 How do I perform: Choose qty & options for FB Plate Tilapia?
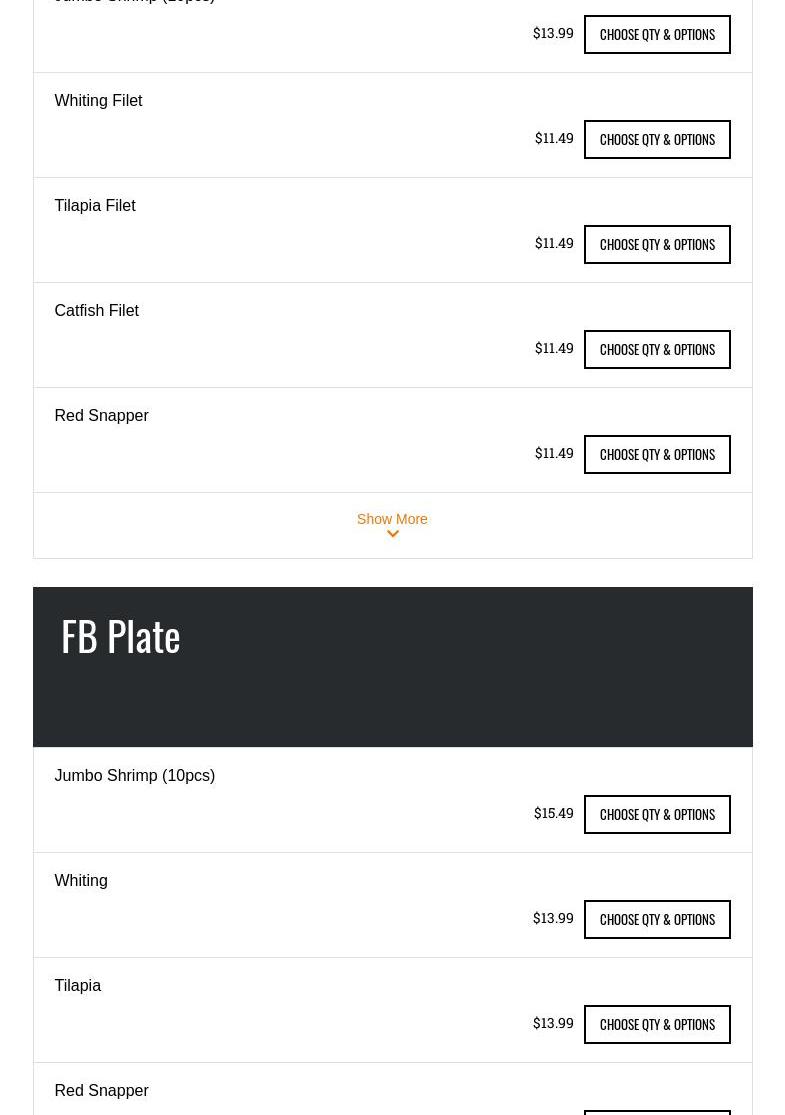pyautogui.click(x=657, y=1024)
